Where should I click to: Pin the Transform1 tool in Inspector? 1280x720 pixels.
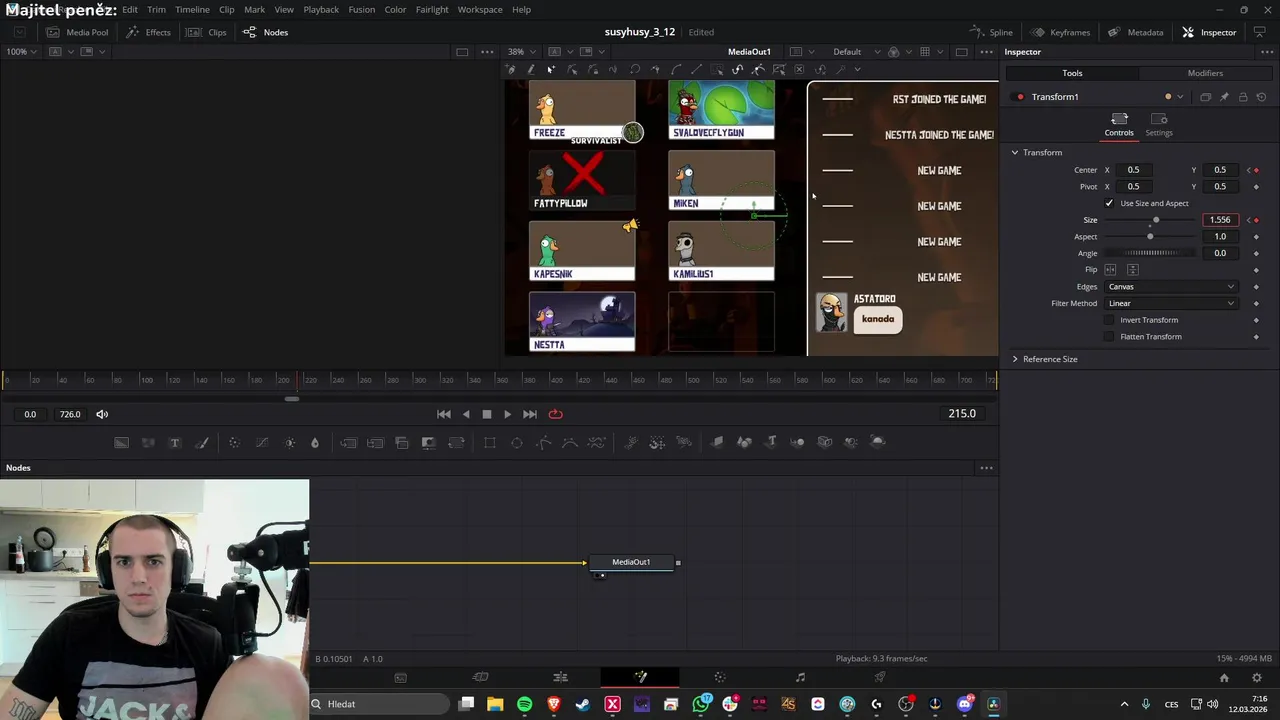1224,97
